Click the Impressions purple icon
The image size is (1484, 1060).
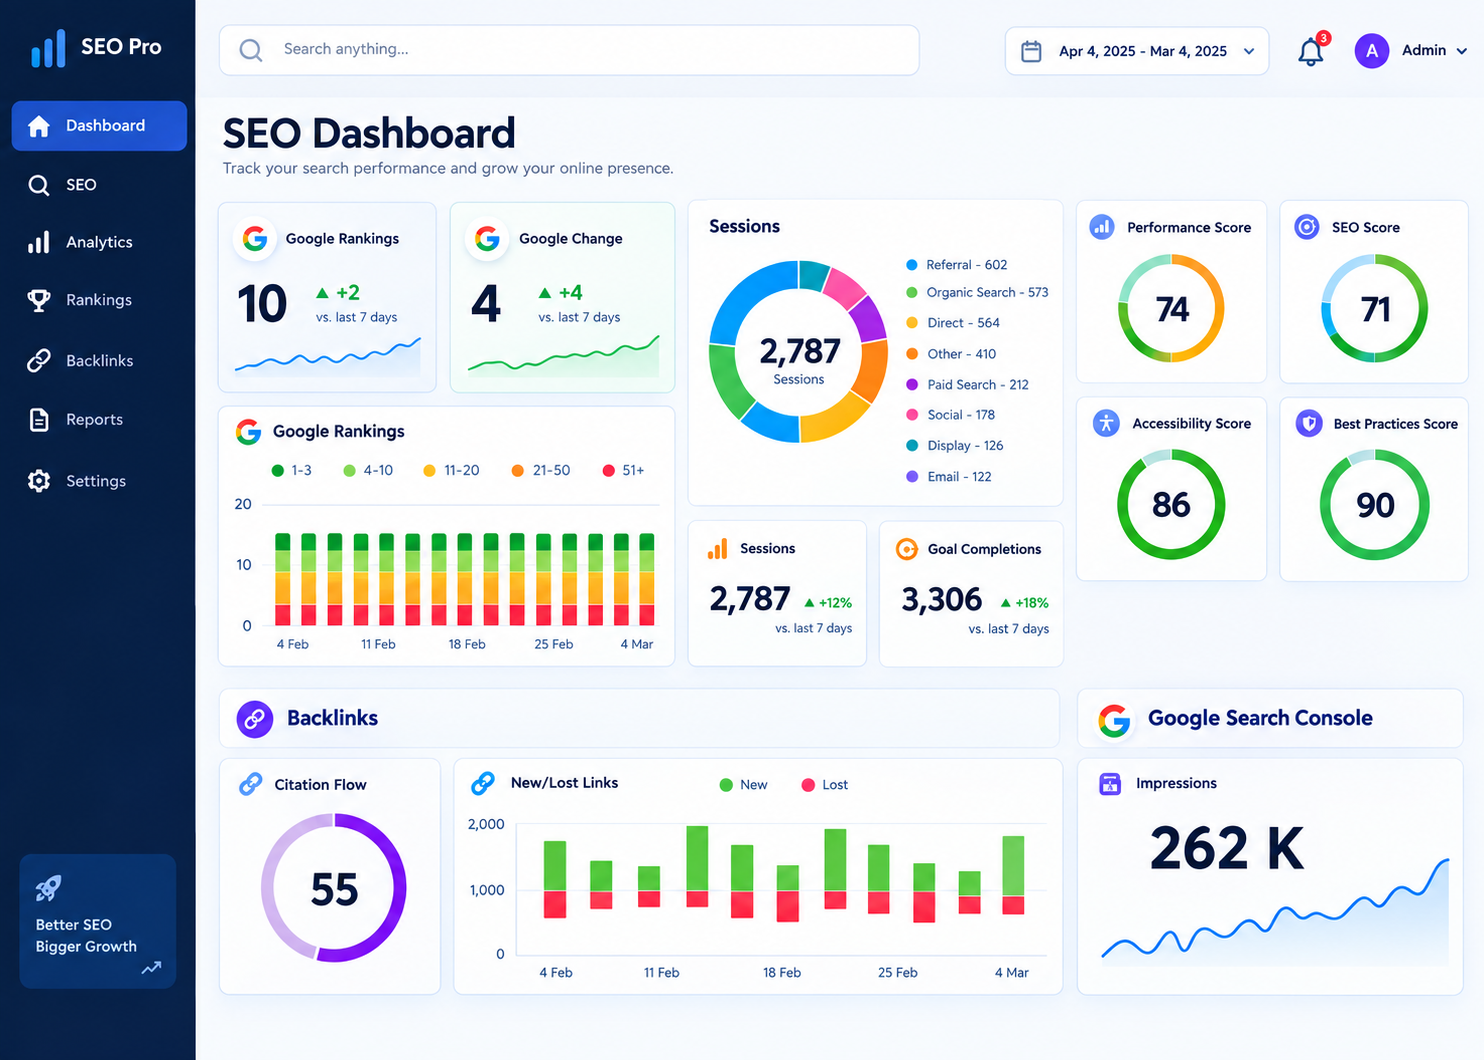point(1110,784)
